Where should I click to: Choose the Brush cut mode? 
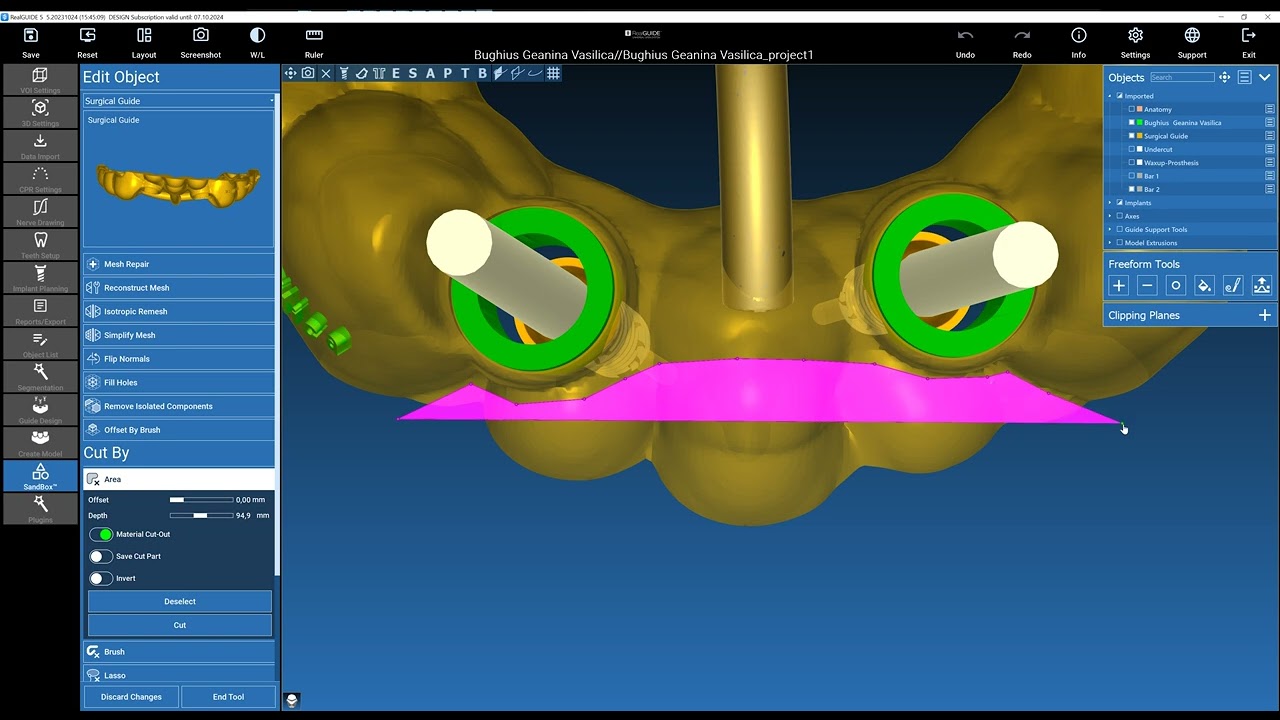[x=179, y=652]
